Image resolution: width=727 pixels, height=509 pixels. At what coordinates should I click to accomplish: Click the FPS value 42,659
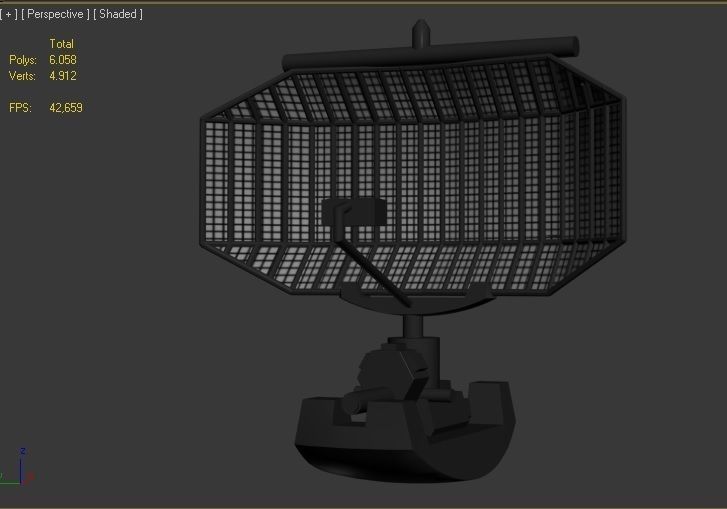(66, 108)
